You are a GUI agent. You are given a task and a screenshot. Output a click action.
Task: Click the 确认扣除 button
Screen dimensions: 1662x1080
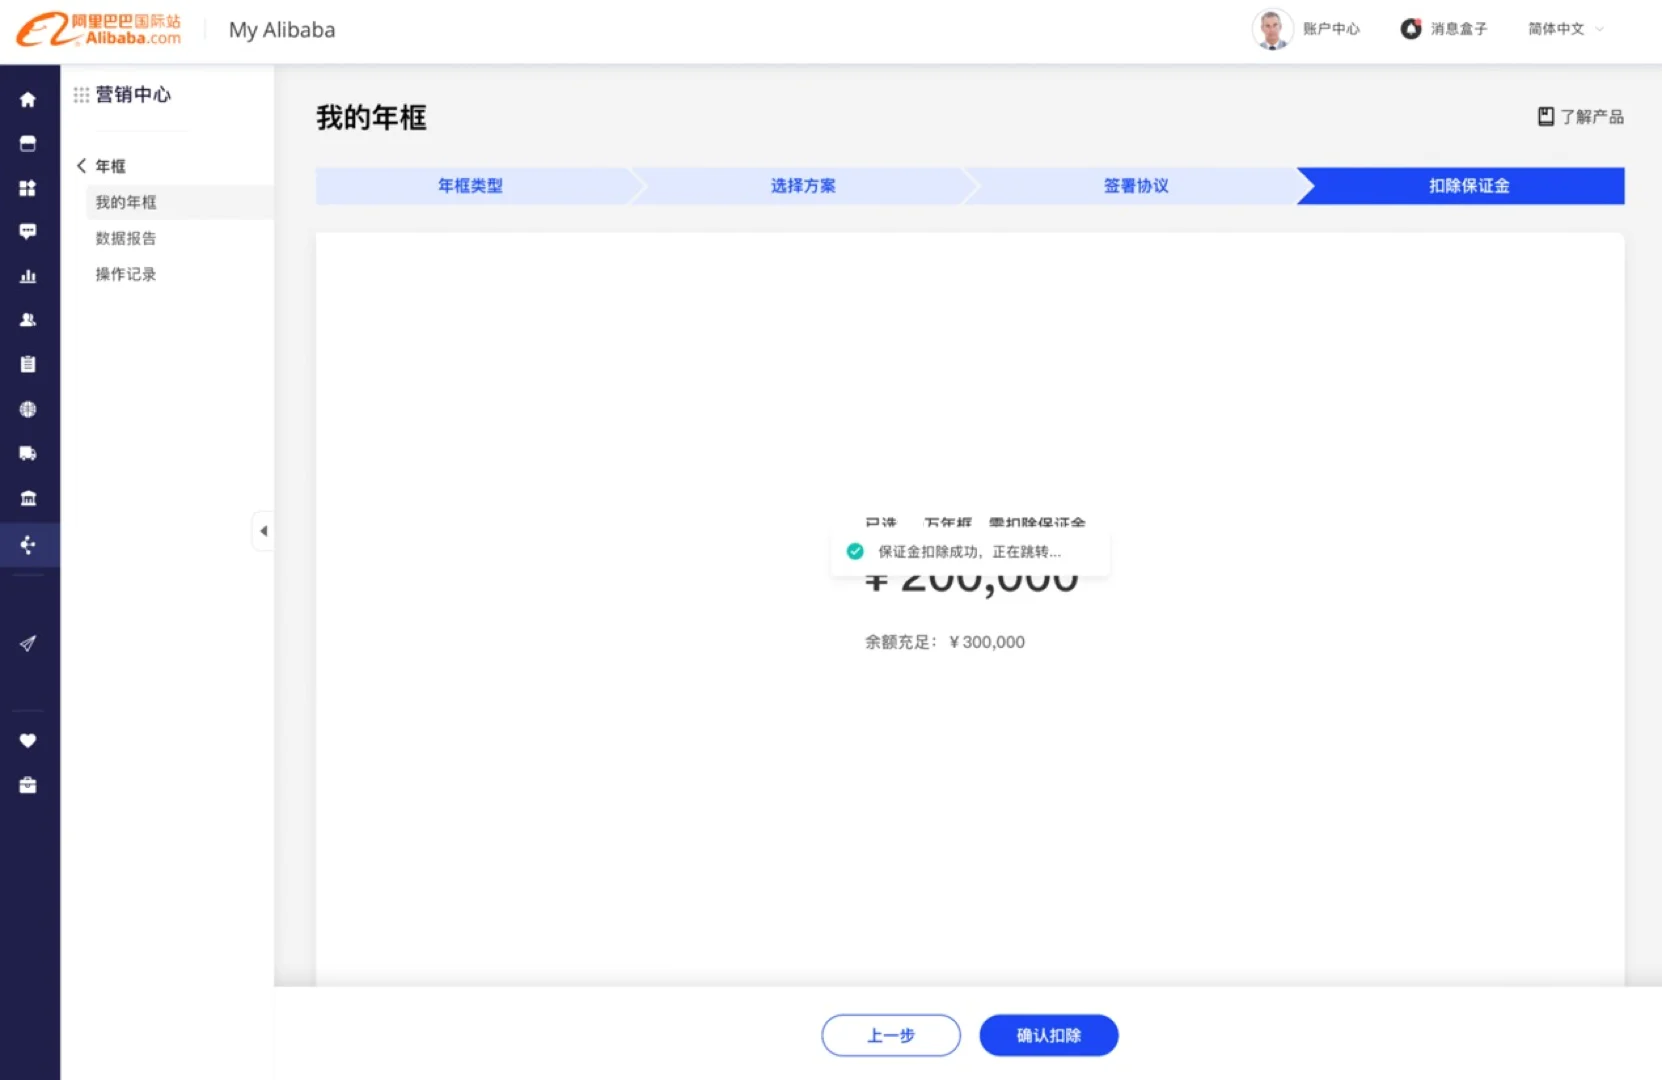tap(1048, 1035)
